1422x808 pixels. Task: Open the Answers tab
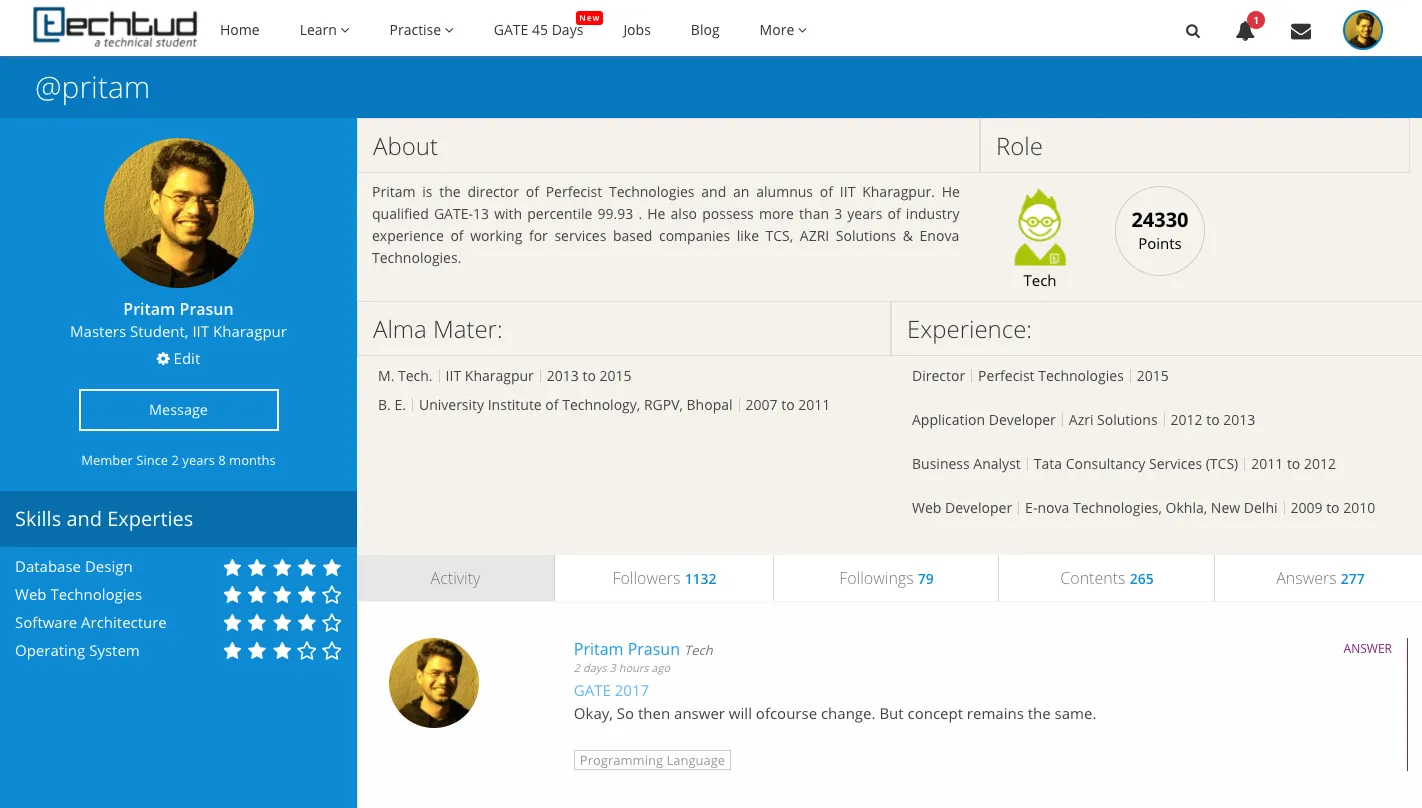1319,578
